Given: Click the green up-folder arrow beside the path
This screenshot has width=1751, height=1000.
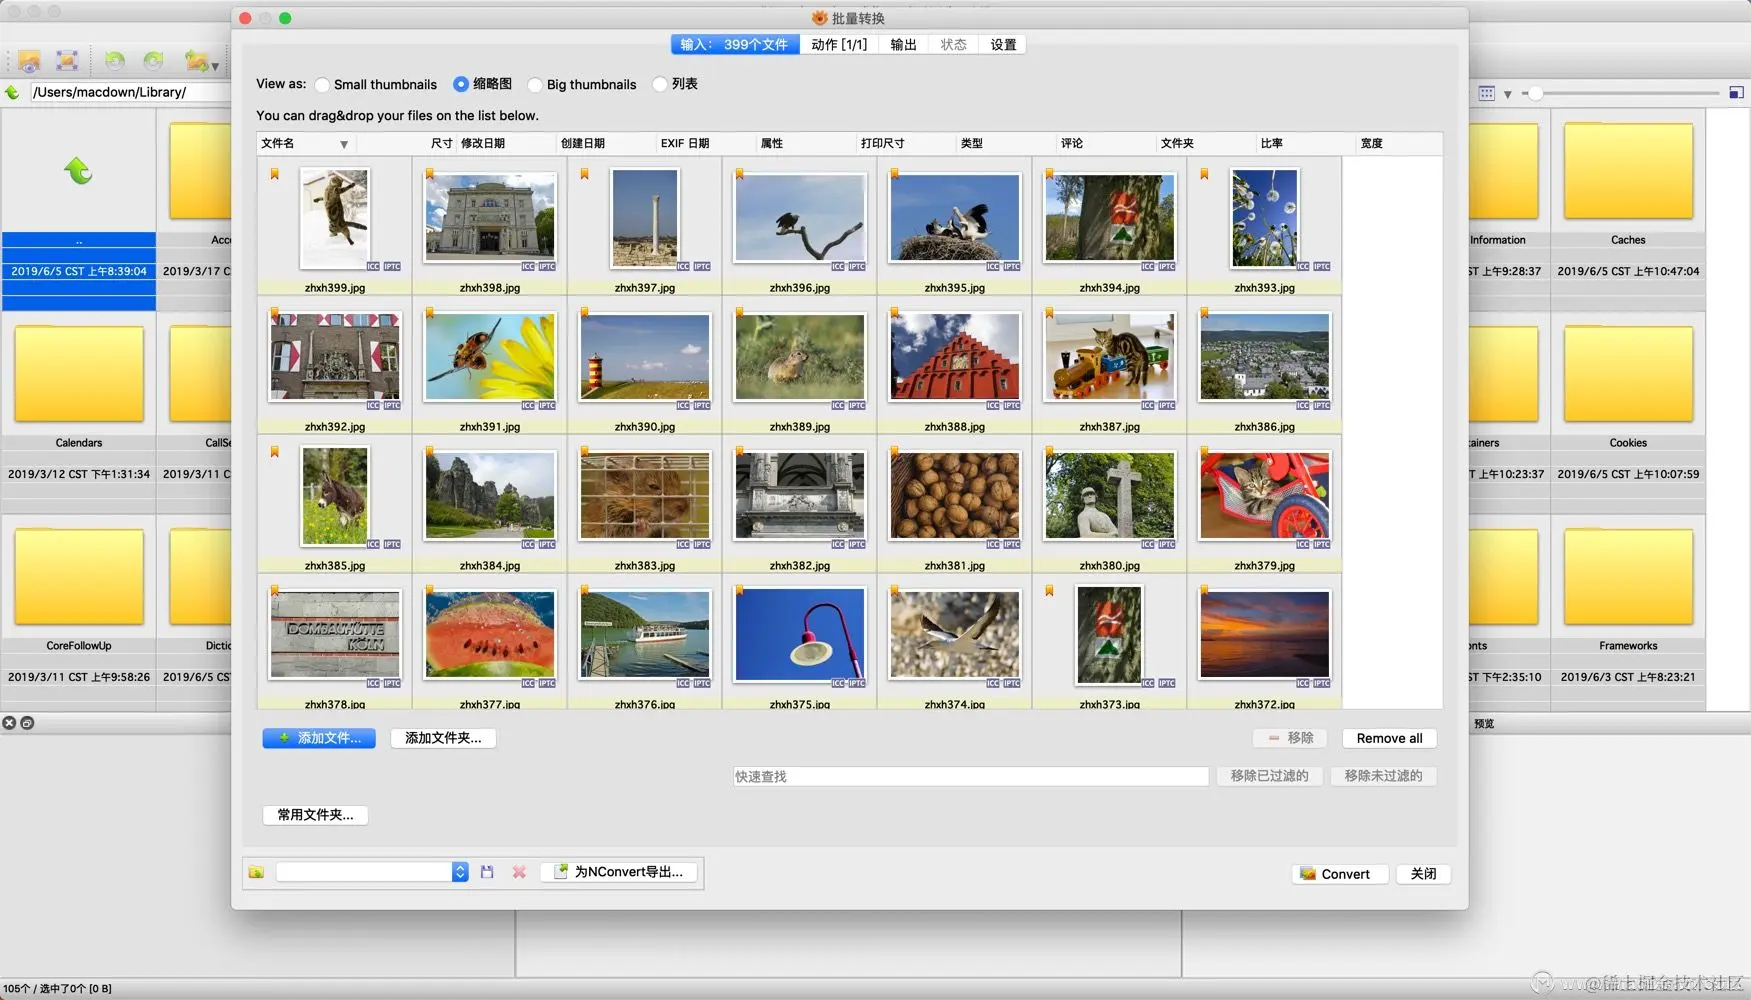Looking at the screenshot, I should coord(13,92).
